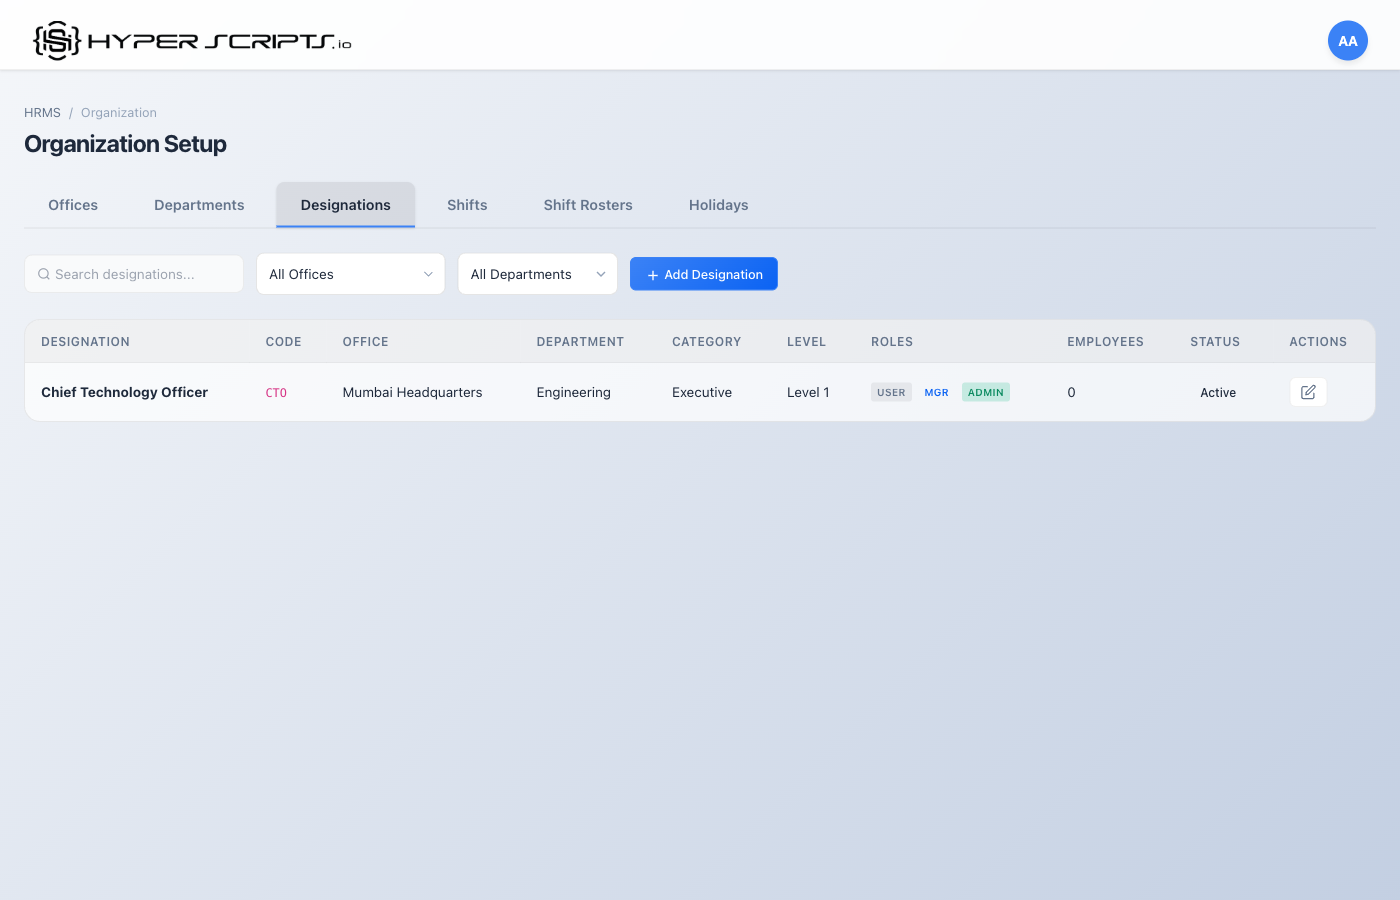This screenshot has width=1400, height=900.
Task: Click the USER role badge
Action: pyautogui.click(x=890, y=392)
